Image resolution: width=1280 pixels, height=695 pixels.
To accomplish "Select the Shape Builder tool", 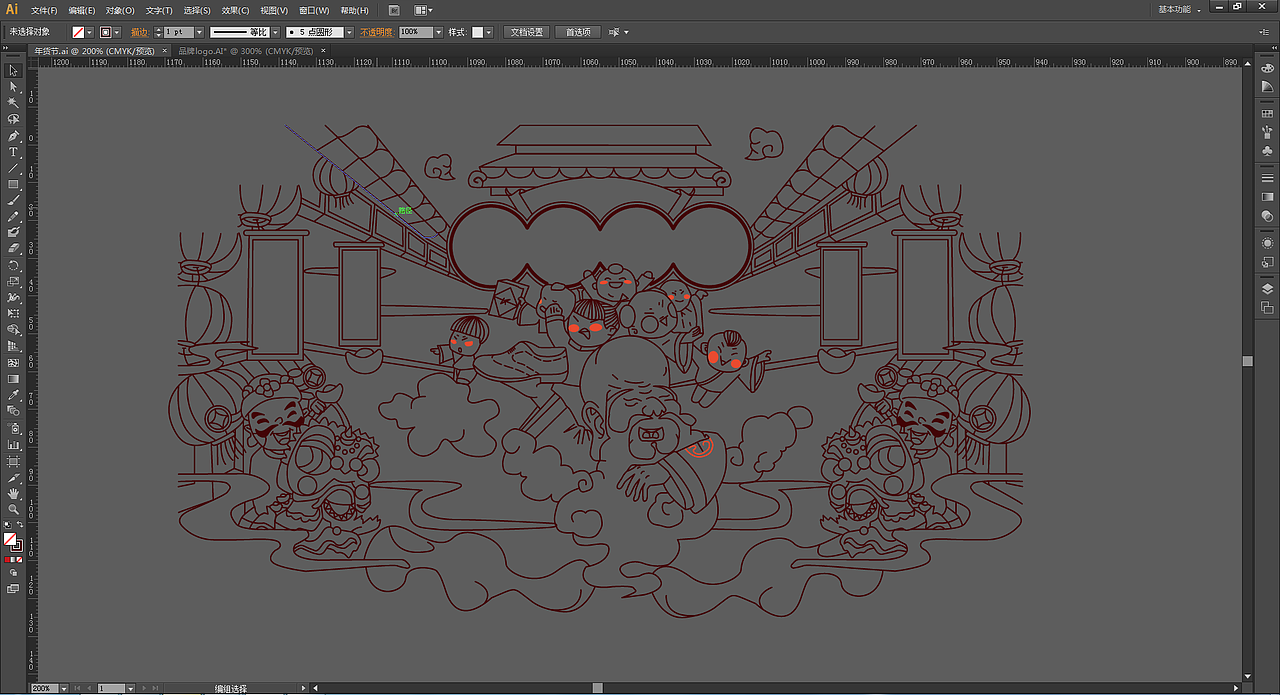I will (x=13, y=330).
